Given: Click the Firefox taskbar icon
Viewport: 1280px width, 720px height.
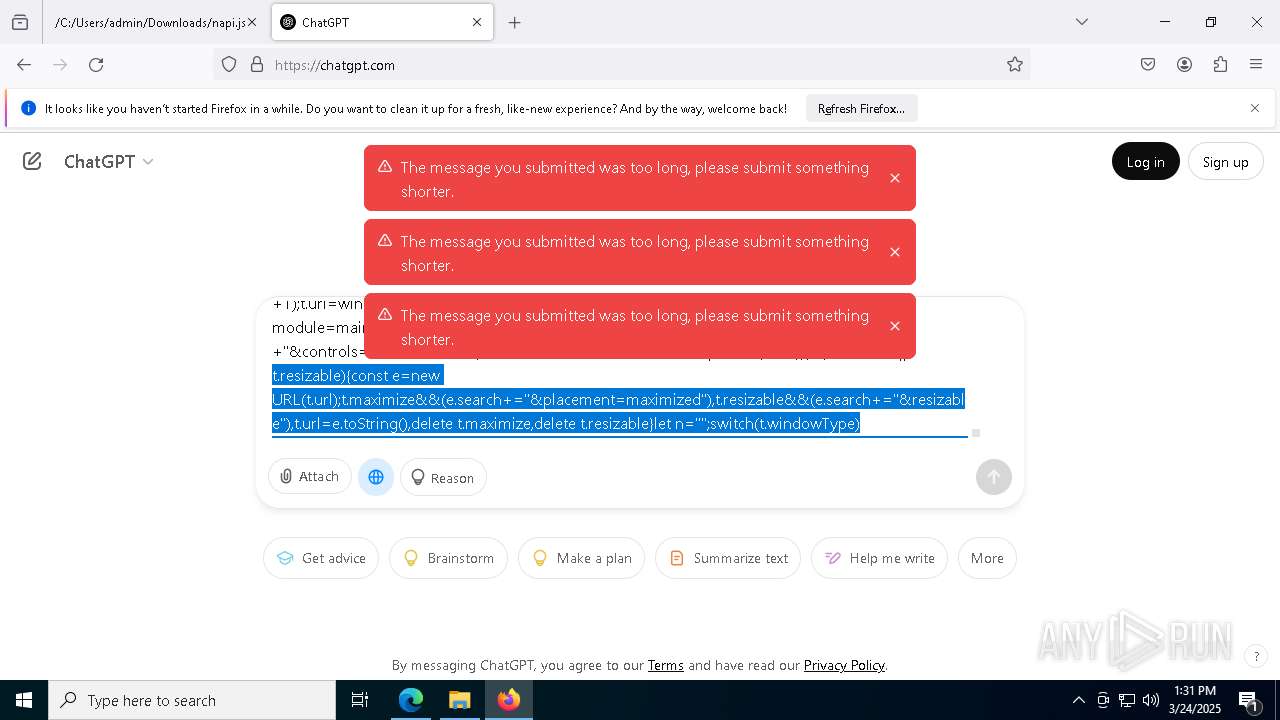Looking at the screenshot, I should pos(508,700).
